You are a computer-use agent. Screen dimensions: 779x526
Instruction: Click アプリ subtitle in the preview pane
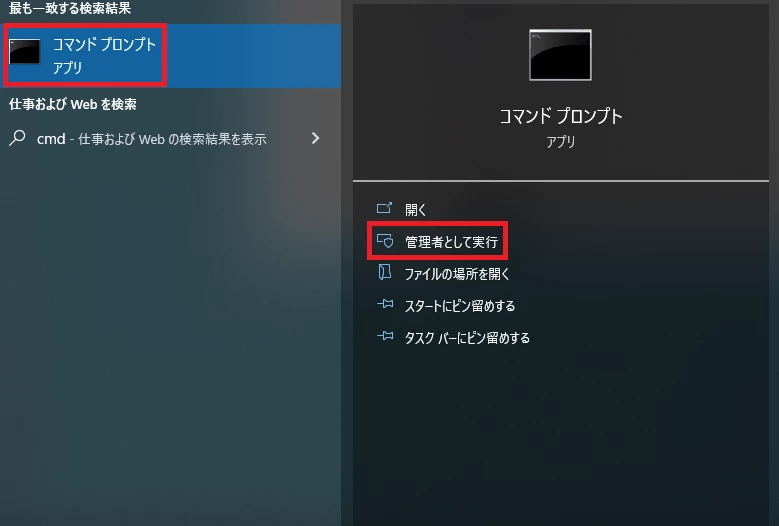click(x=561, y=142)
